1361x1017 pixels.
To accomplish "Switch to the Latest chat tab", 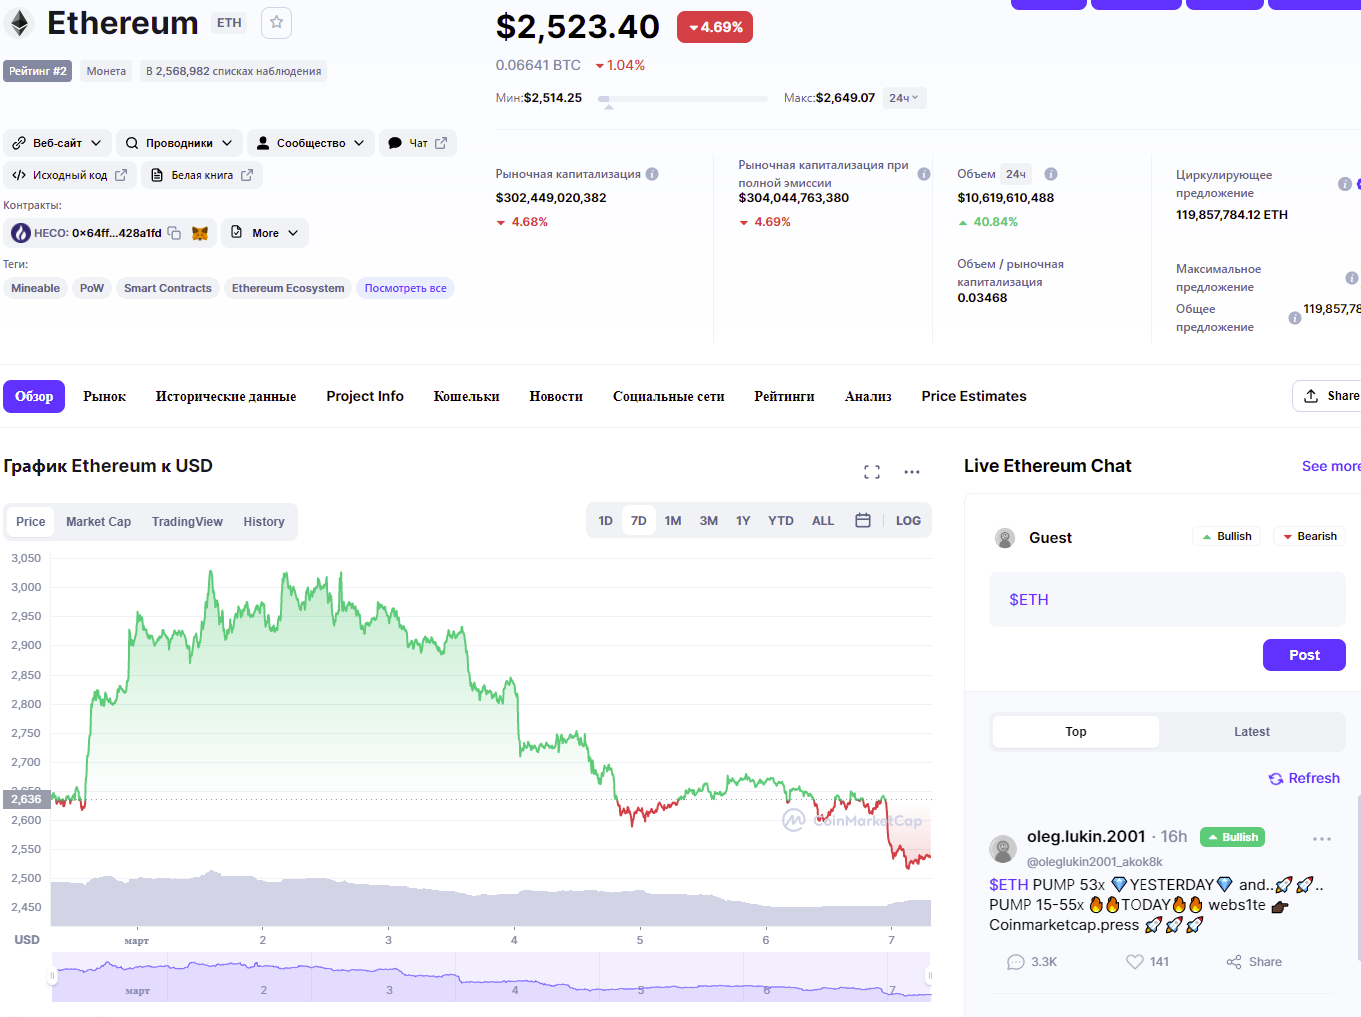I will [1251, 732].
